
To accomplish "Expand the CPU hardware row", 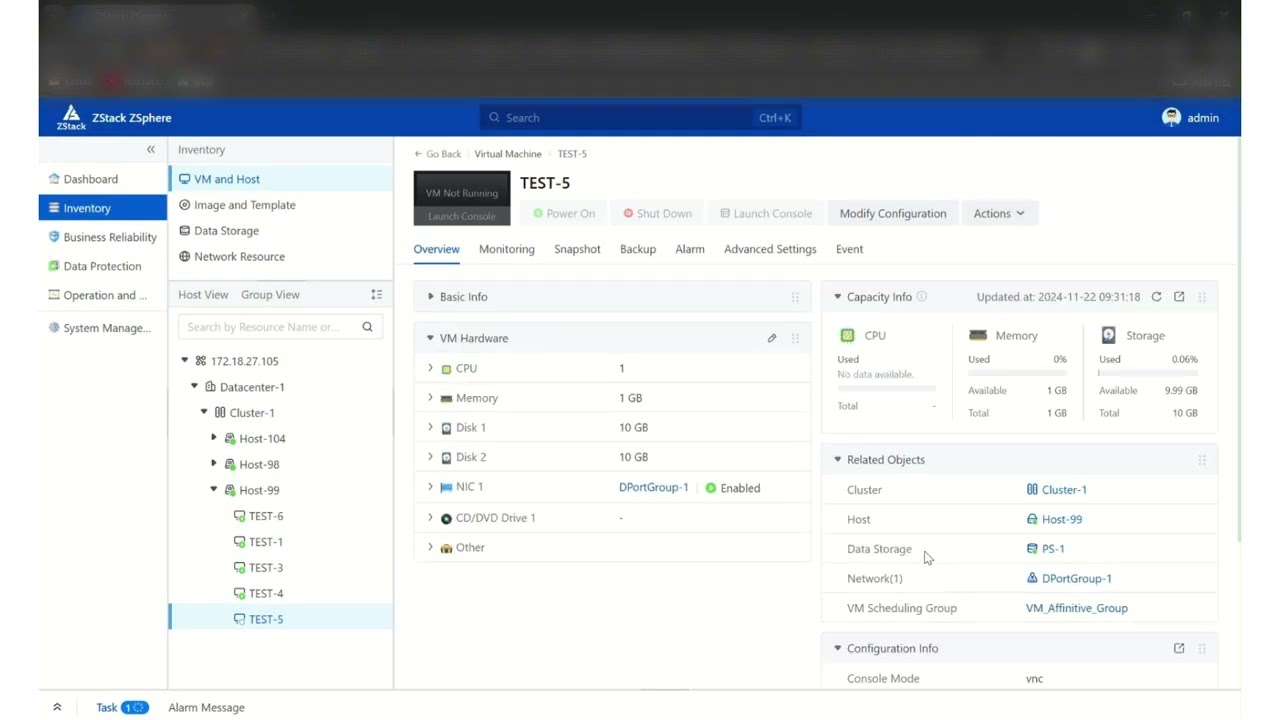I will point(431,368).
